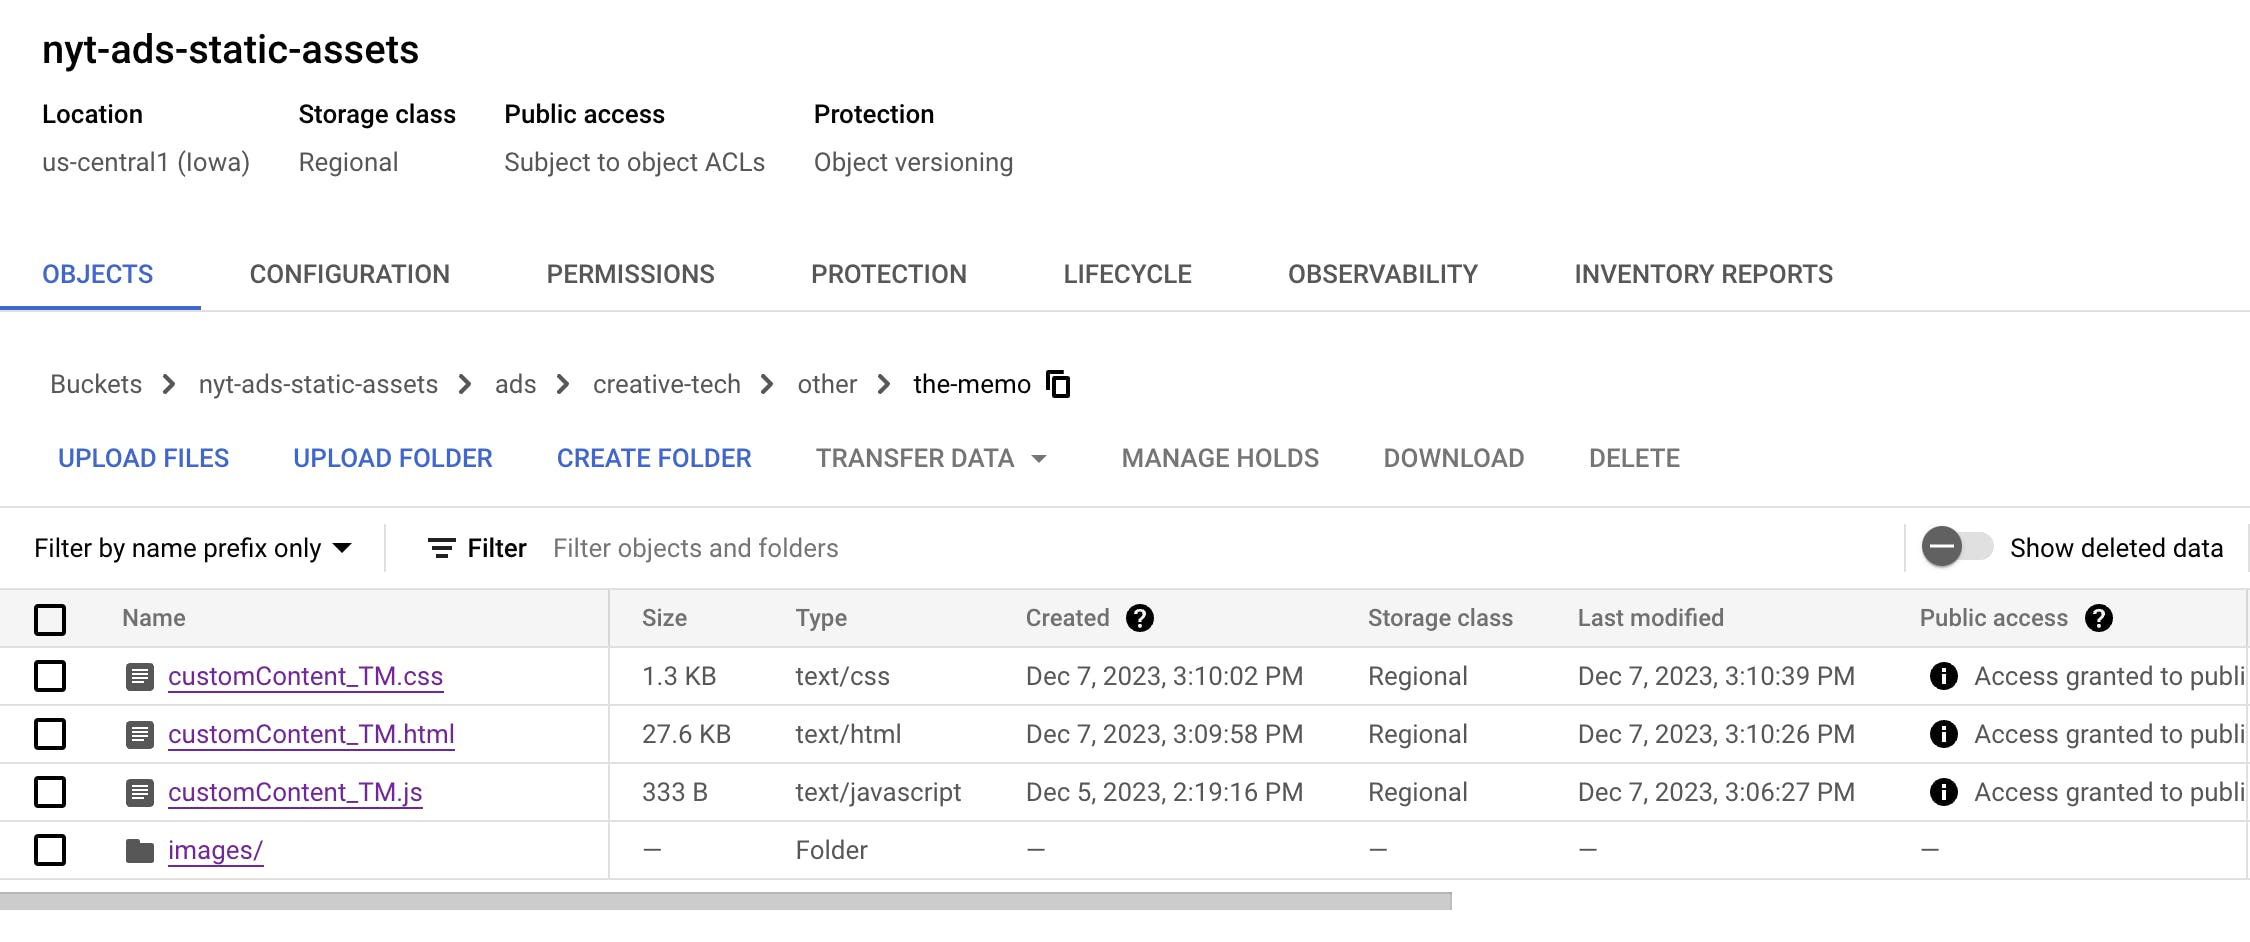Go to nyt-ads-static-assets breadcrumb
2250x942 pixels.
318,384
